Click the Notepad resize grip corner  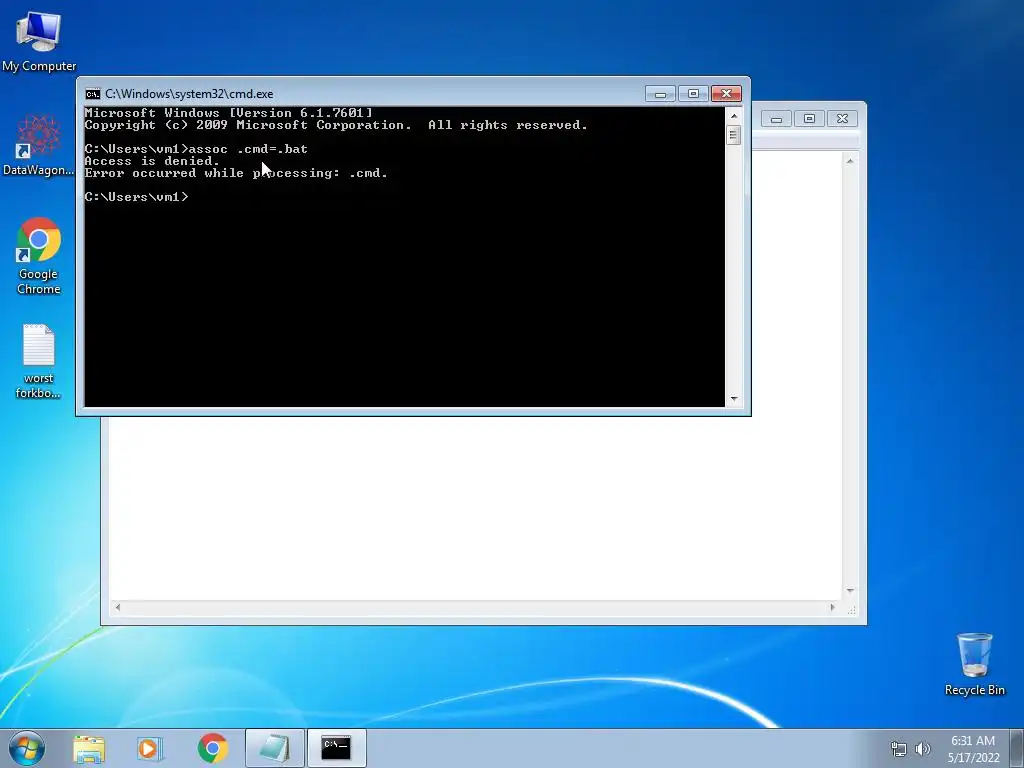click(851, 609)
